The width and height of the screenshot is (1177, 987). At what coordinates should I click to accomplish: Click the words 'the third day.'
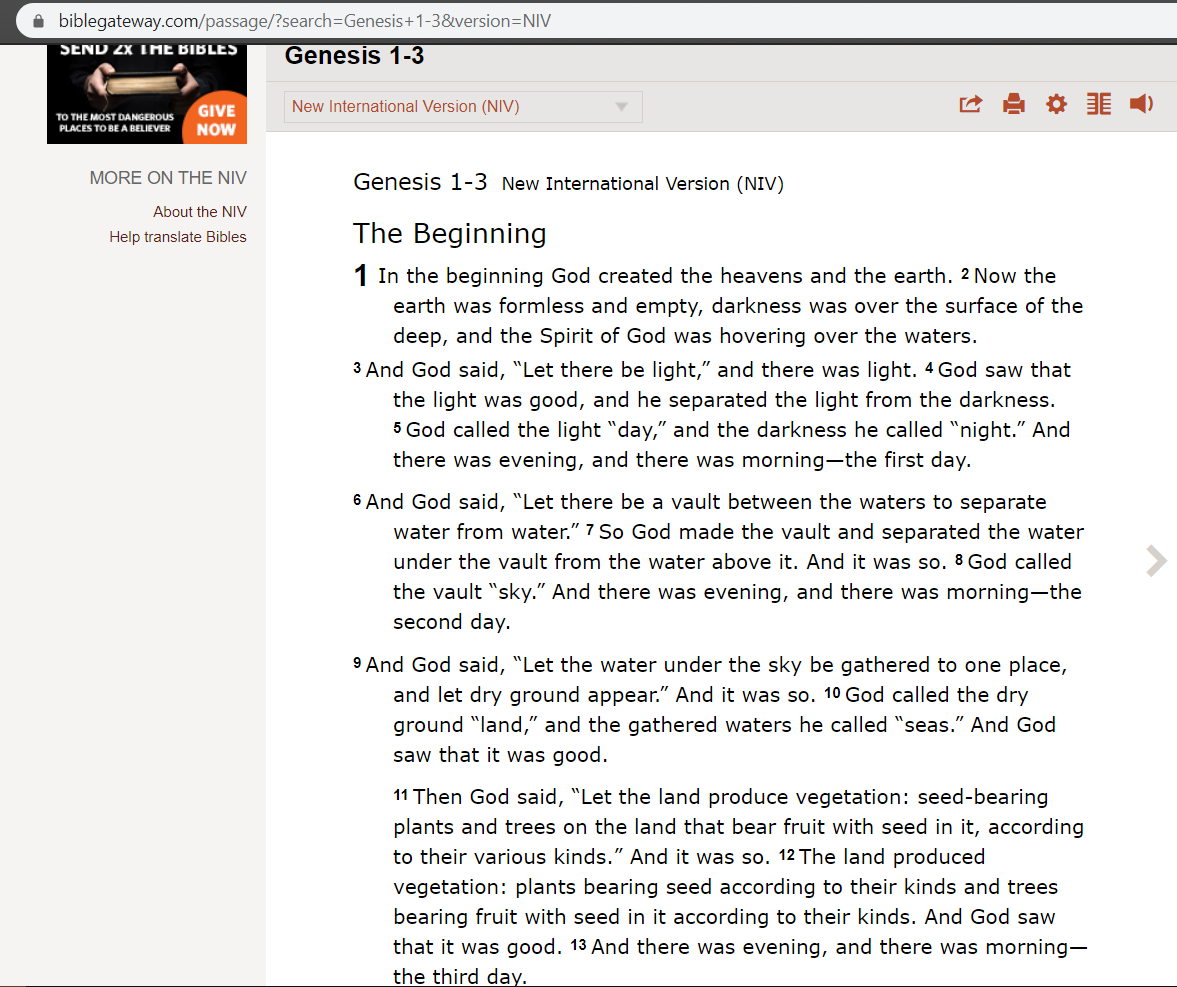point(459,976)
